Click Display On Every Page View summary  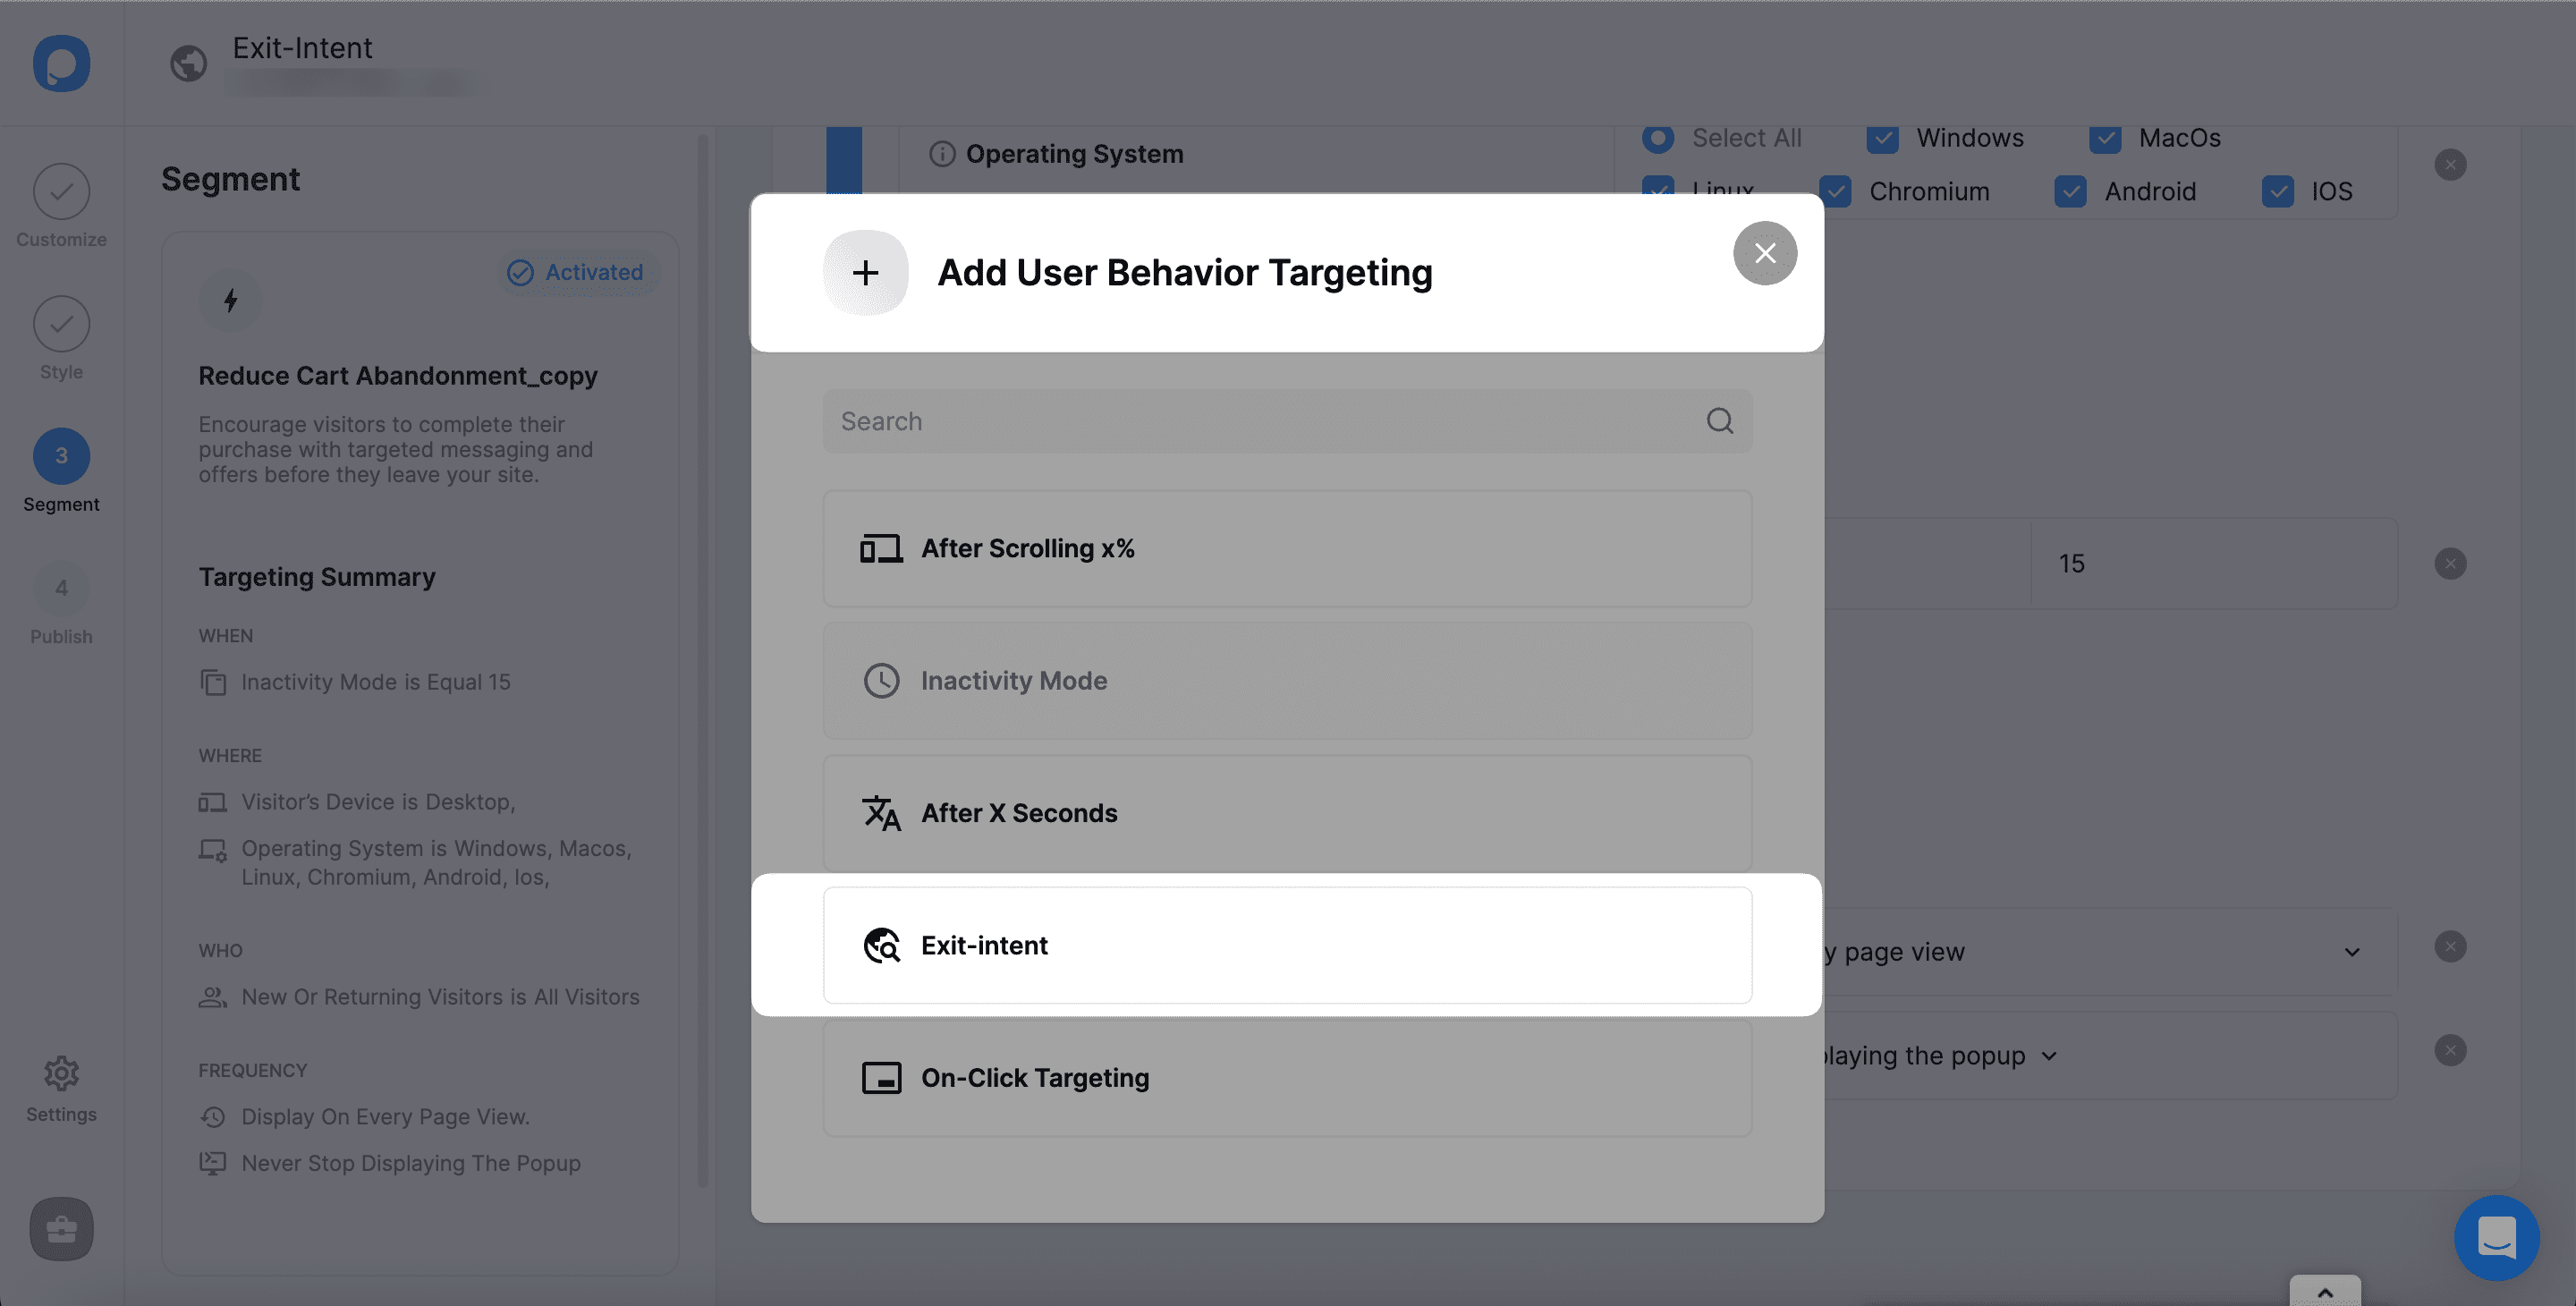tap(385, 1117)
